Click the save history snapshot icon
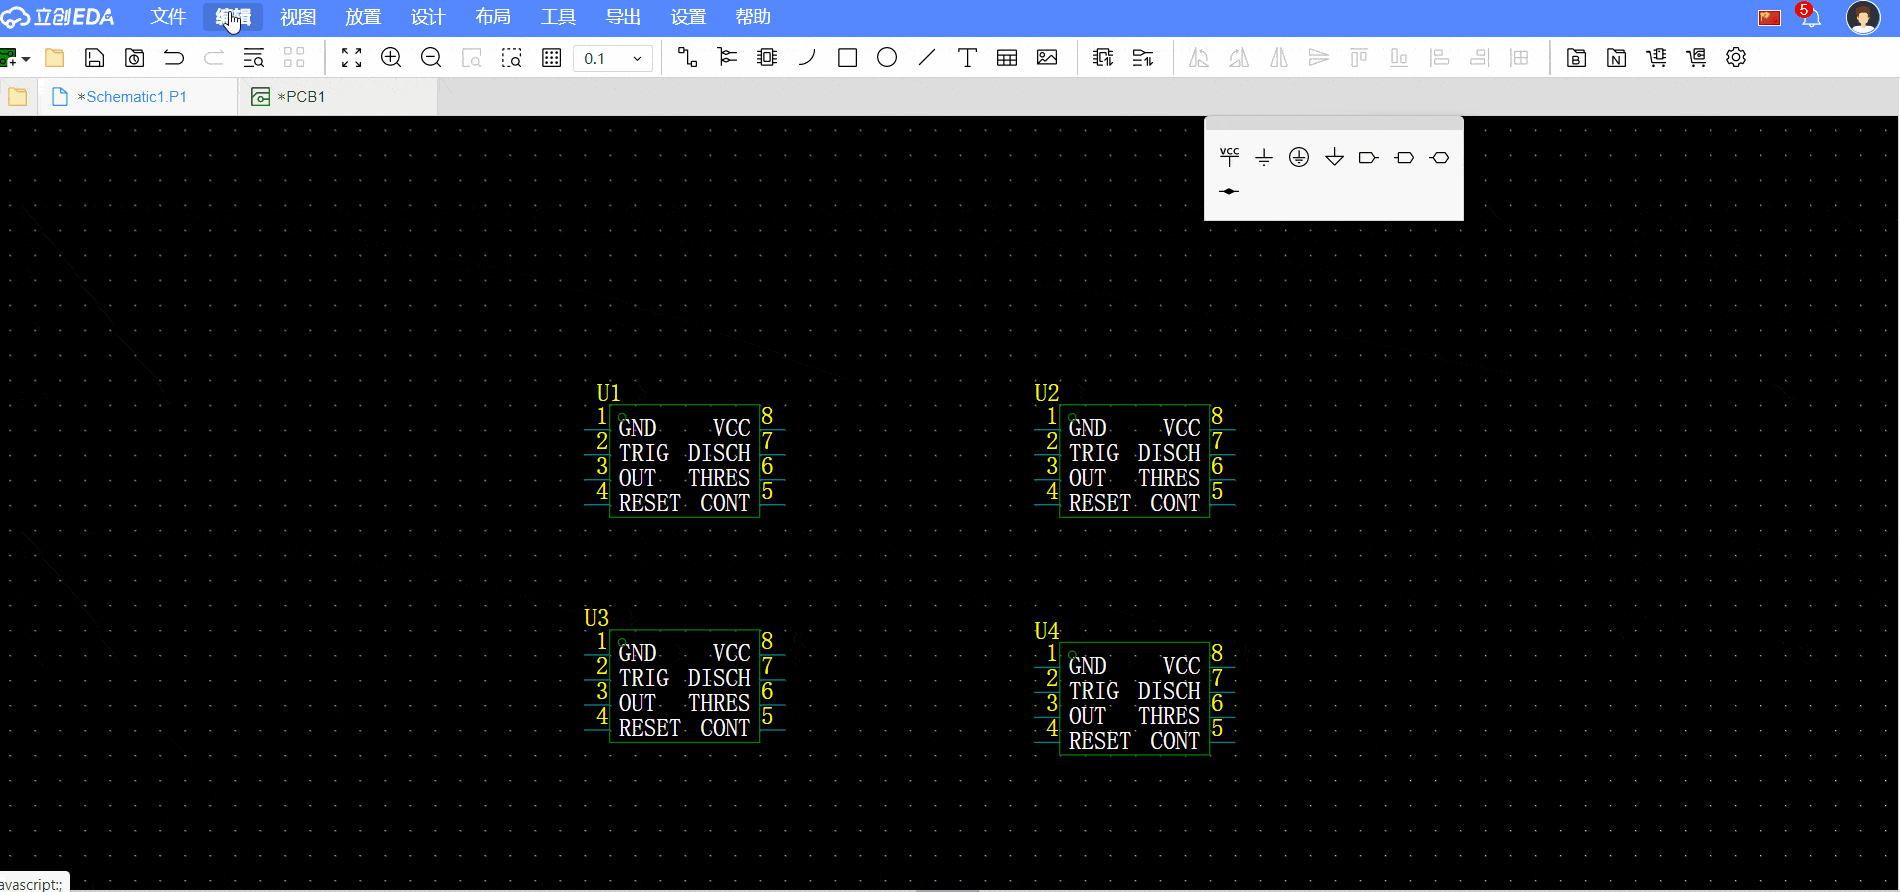The image size is (1900, 892). coord(134,58)
